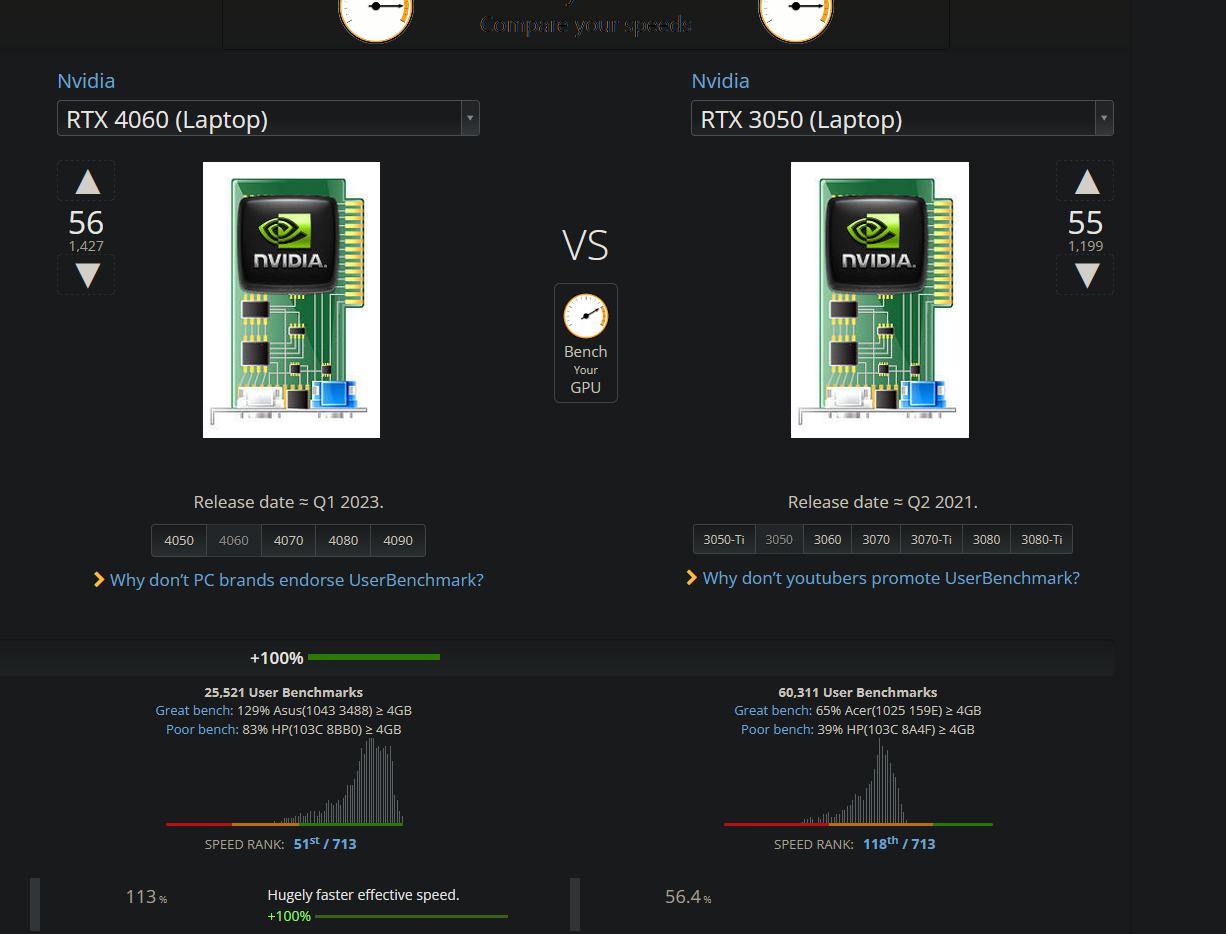Upvote the RTX 3050 (Laptop)
Screen dimensions: 1226x934
1086,182
